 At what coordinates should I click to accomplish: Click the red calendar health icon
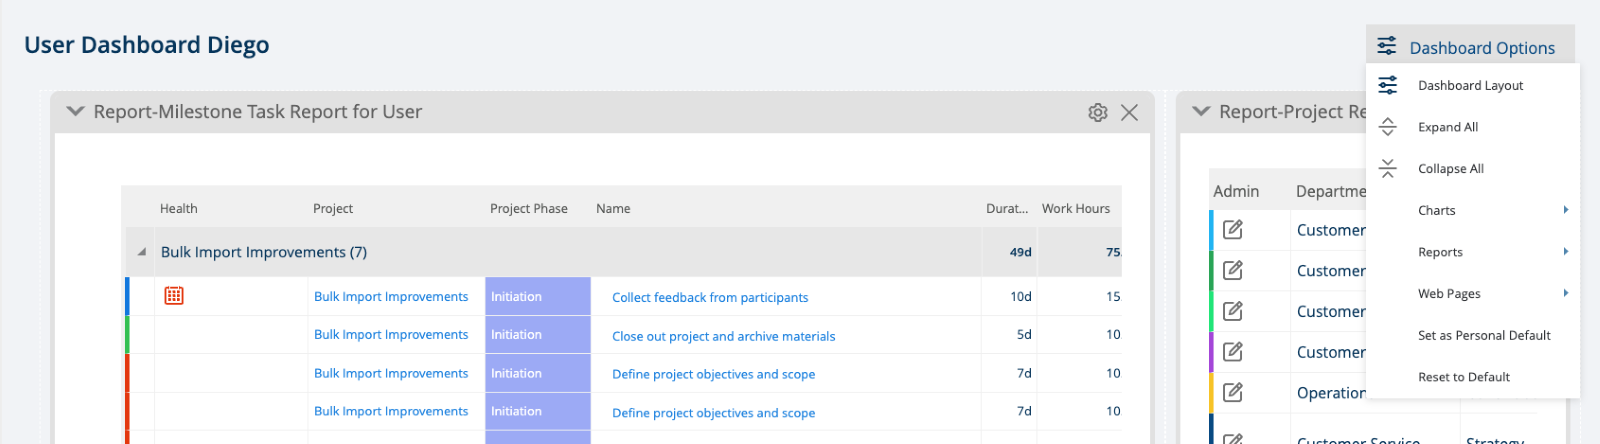click(x=174, y=296)
